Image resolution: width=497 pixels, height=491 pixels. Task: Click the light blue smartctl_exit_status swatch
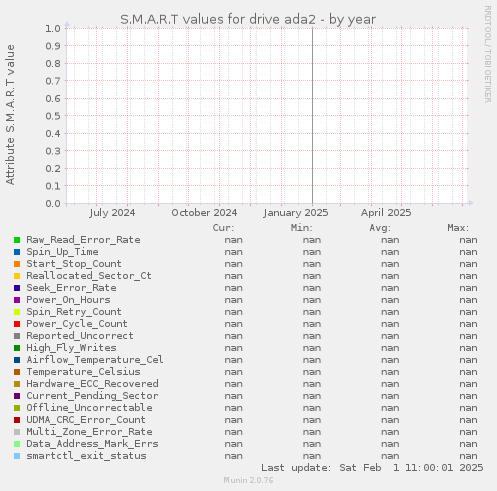pyautogui.click(x=17, y=456)
